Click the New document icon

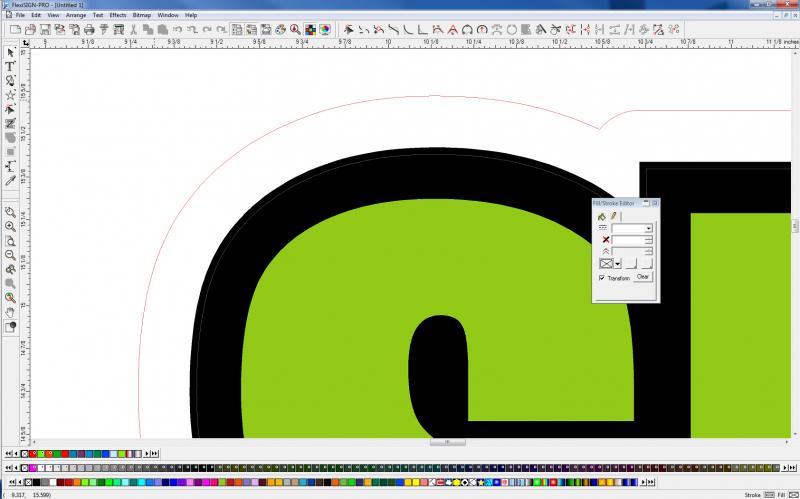[x=15, y=30]
